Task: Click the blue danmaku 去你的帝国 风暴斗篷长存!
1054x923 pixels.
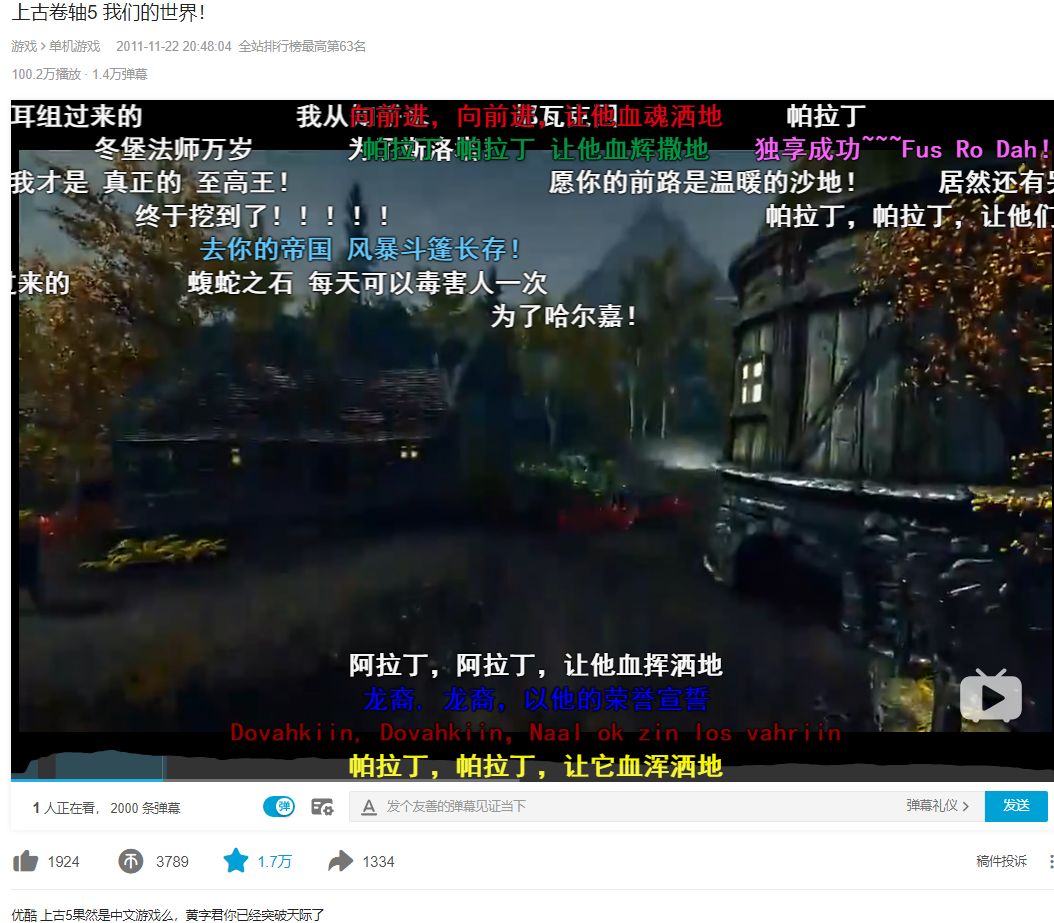Action: pos(360,249)
